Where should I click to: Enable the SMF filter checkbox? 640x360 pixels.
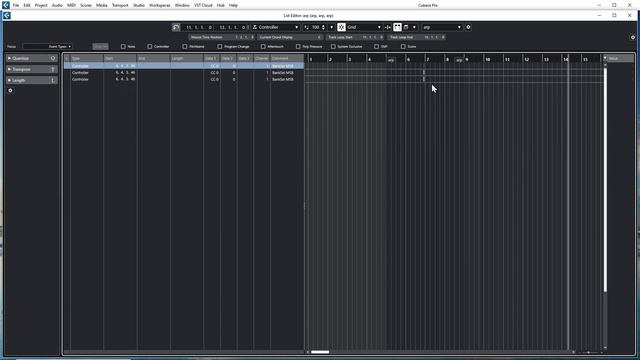click(376, 47)
